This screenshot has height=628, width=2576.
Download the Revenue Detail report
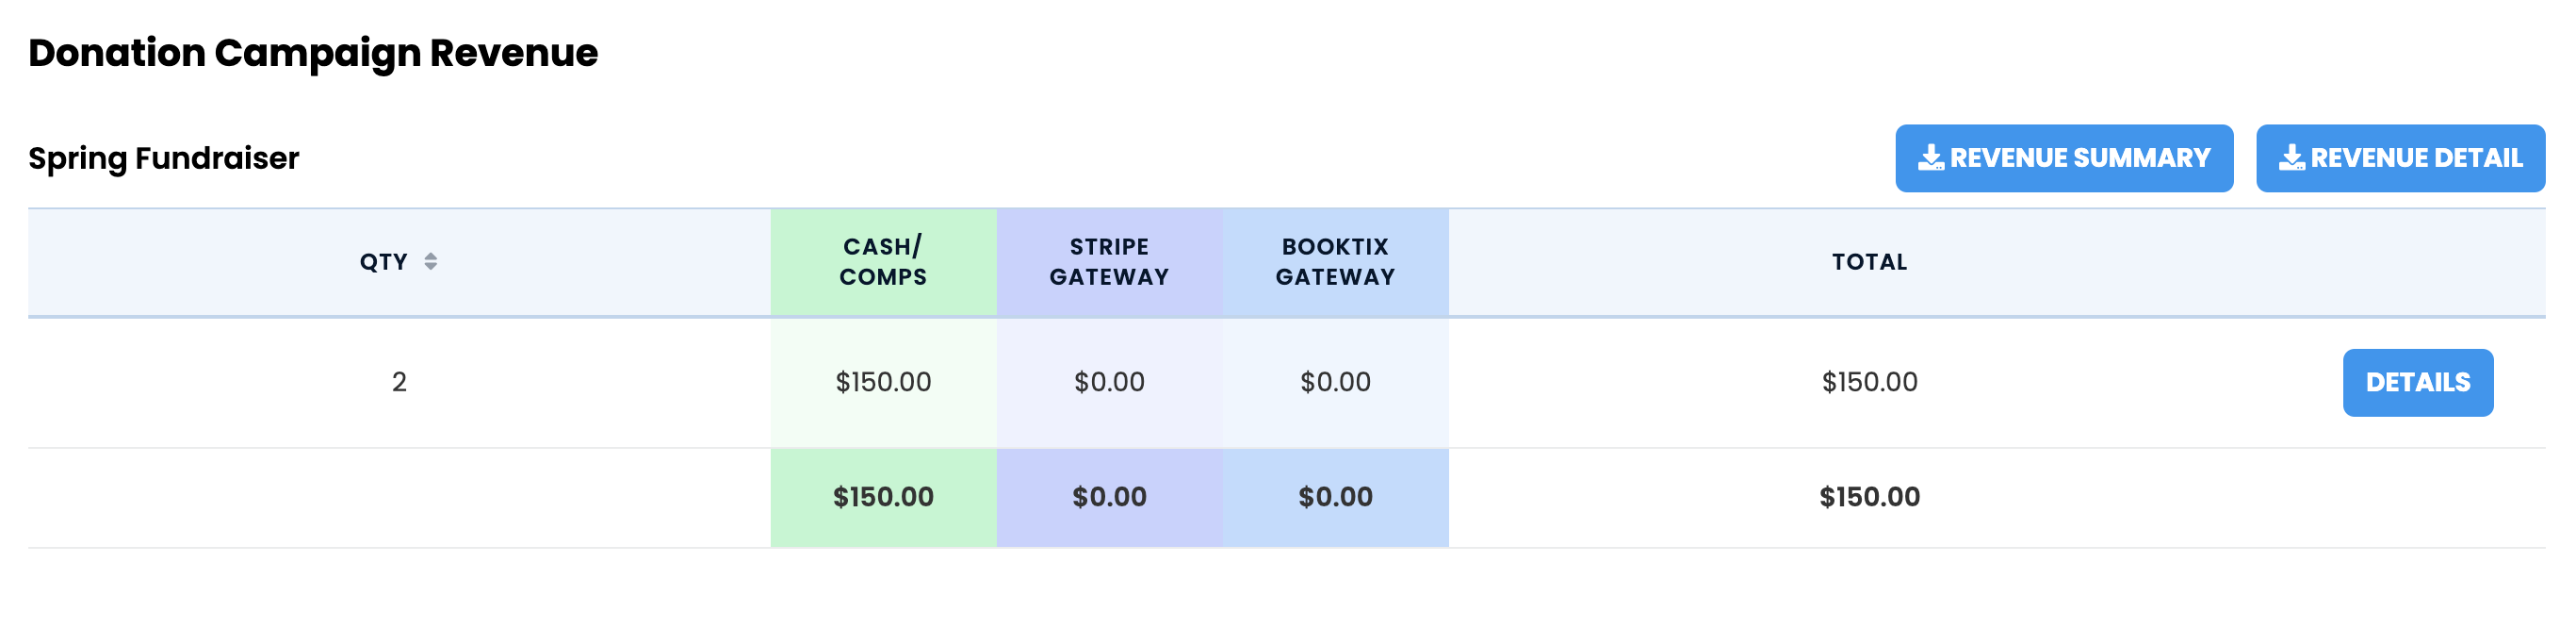2400,158
